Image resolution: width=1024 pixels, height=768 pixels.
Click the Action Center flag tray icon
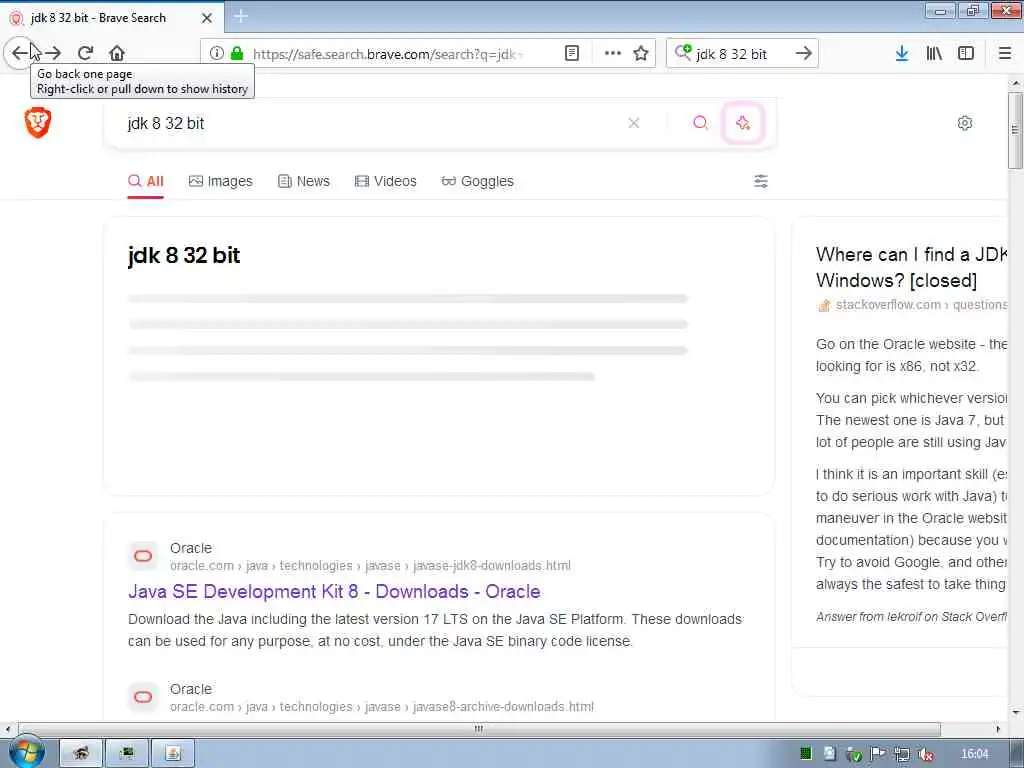click(878, 754)
